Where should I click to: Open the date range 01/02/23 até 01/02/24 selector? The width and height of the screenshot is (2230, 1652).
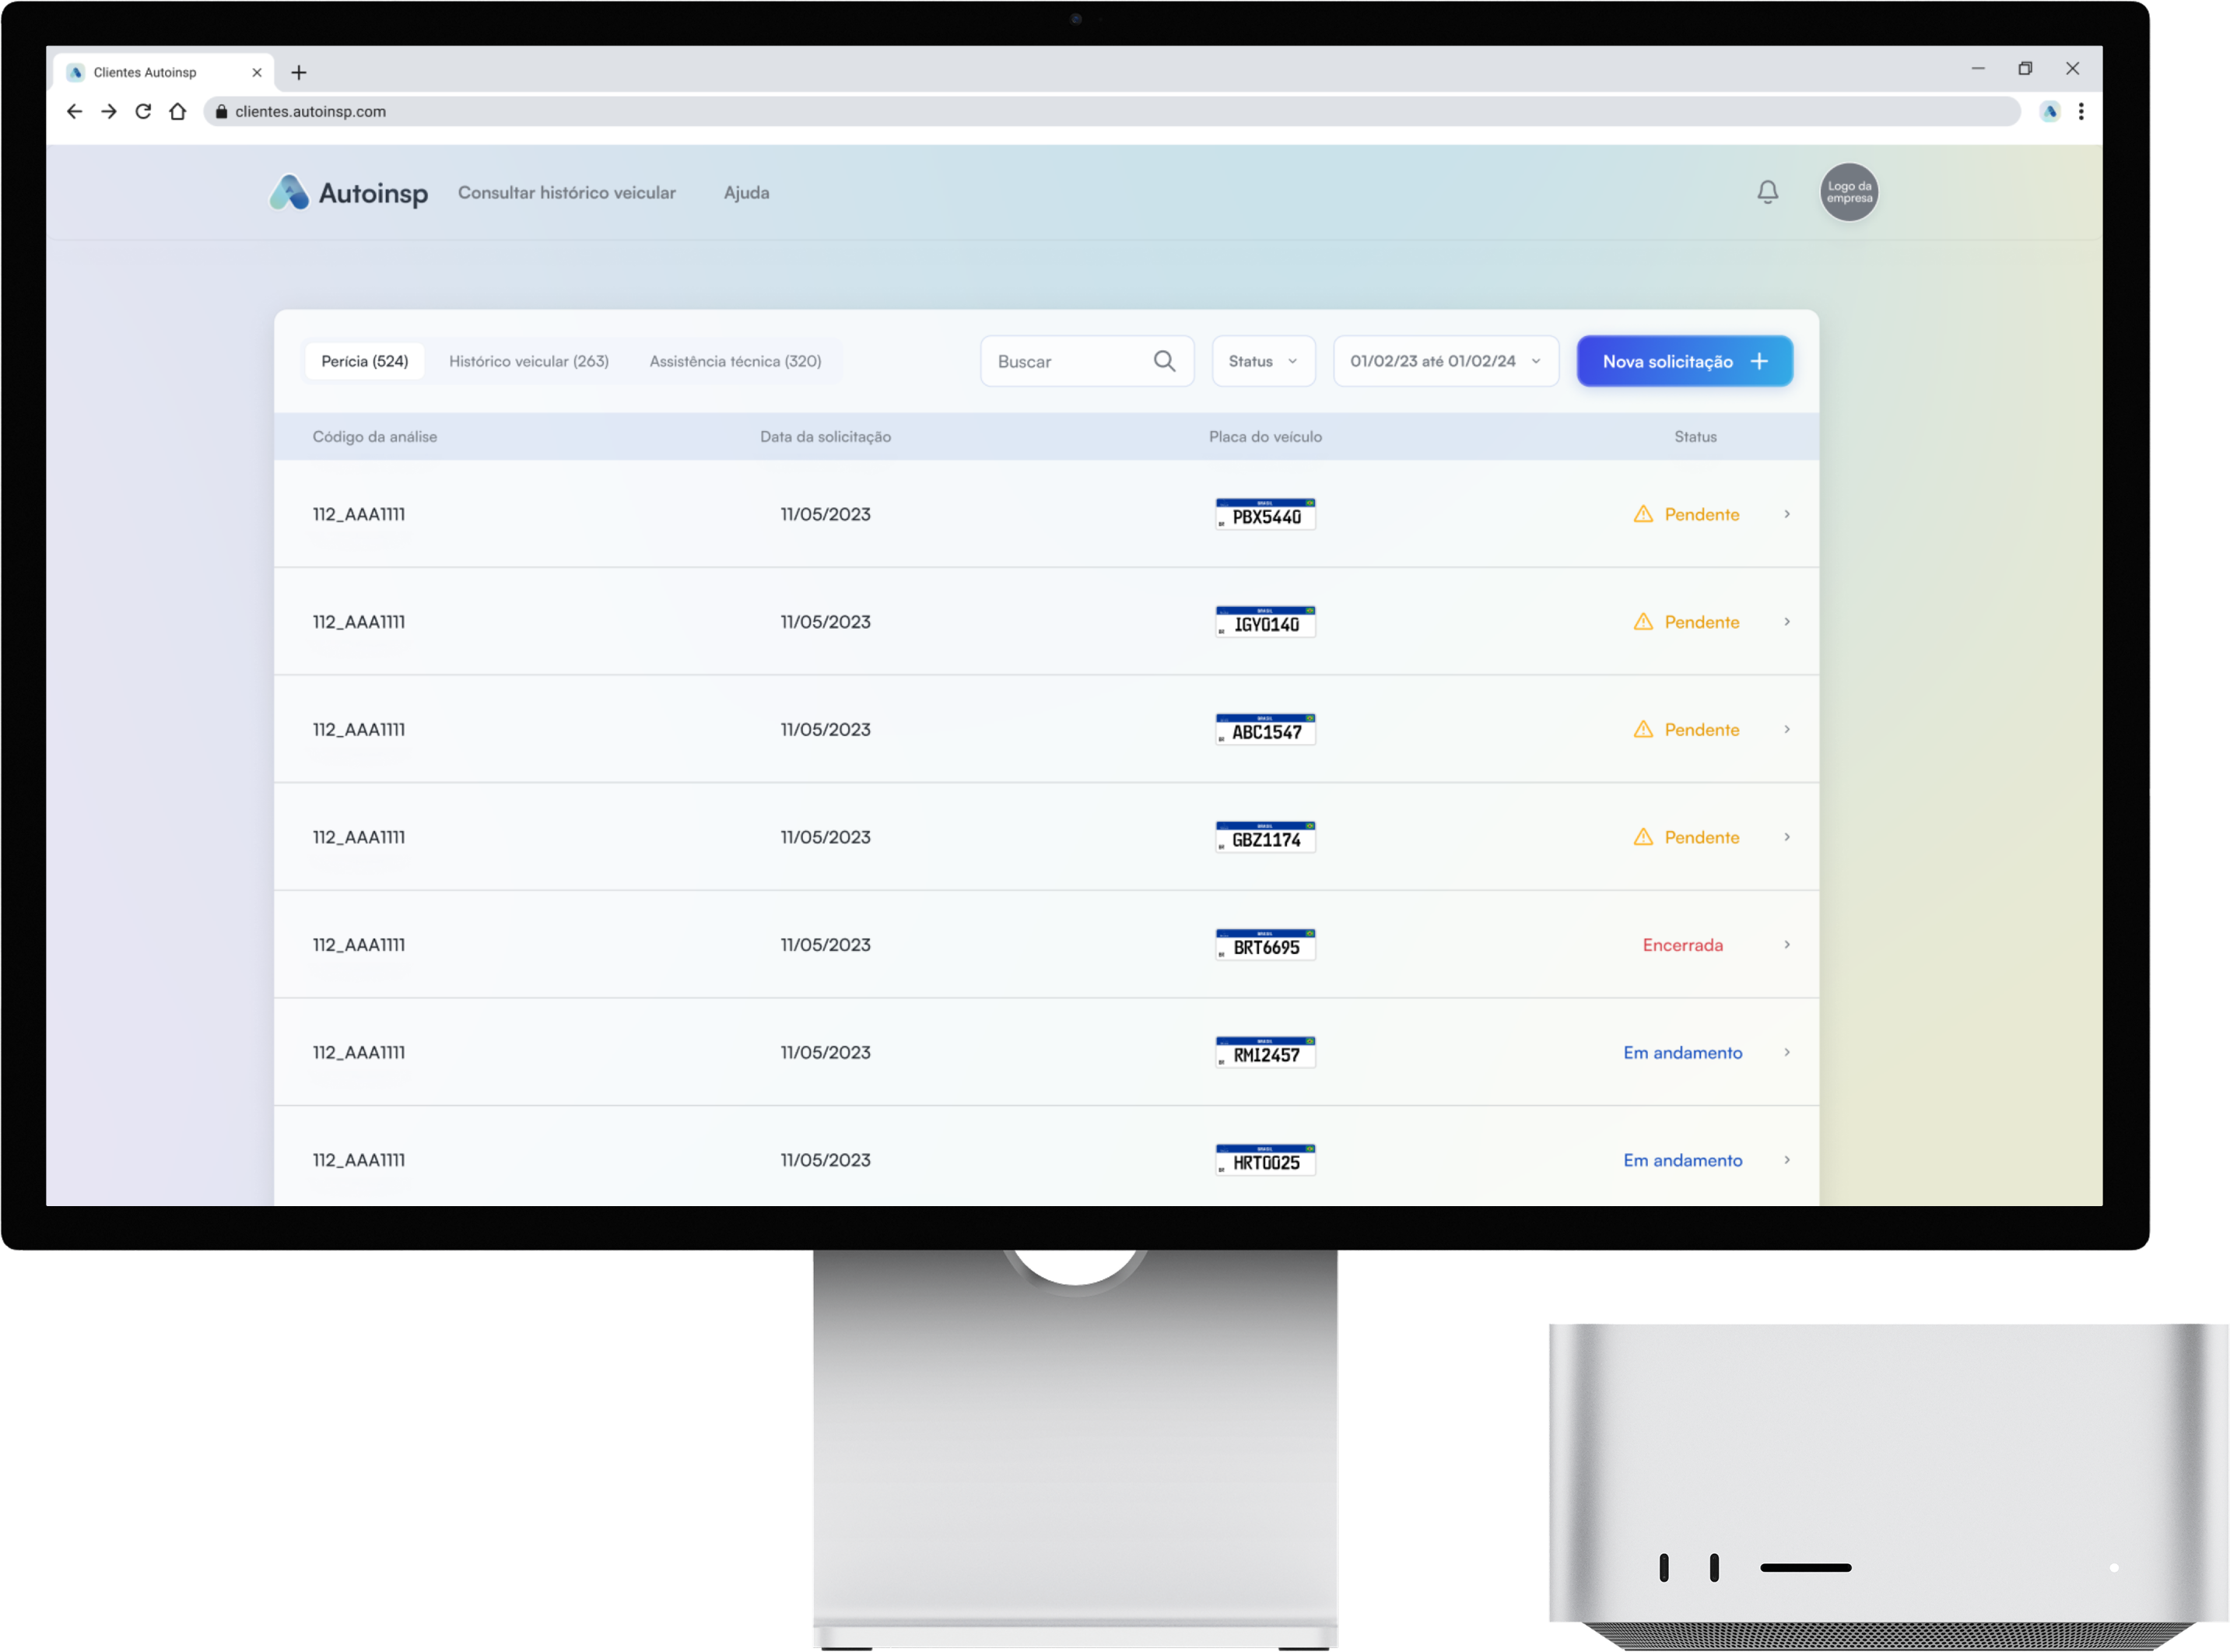pyautogui.click(x=1444, y=361)
